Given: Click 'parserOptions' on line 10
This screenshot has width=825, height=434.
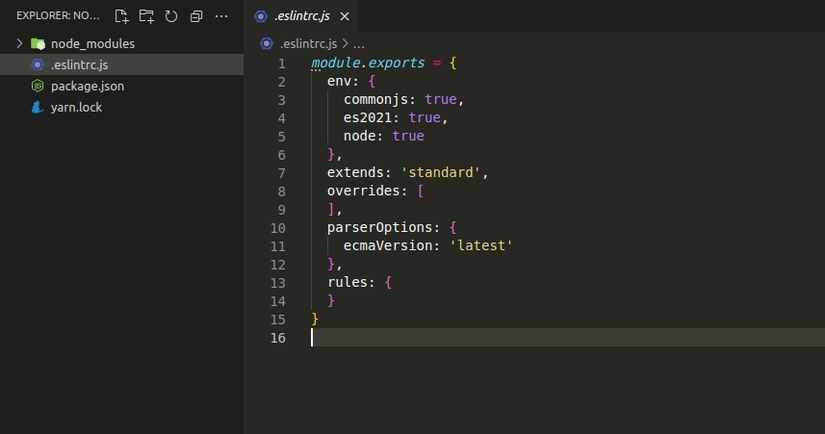Looking at the screenshot, I should pos(380,227).
